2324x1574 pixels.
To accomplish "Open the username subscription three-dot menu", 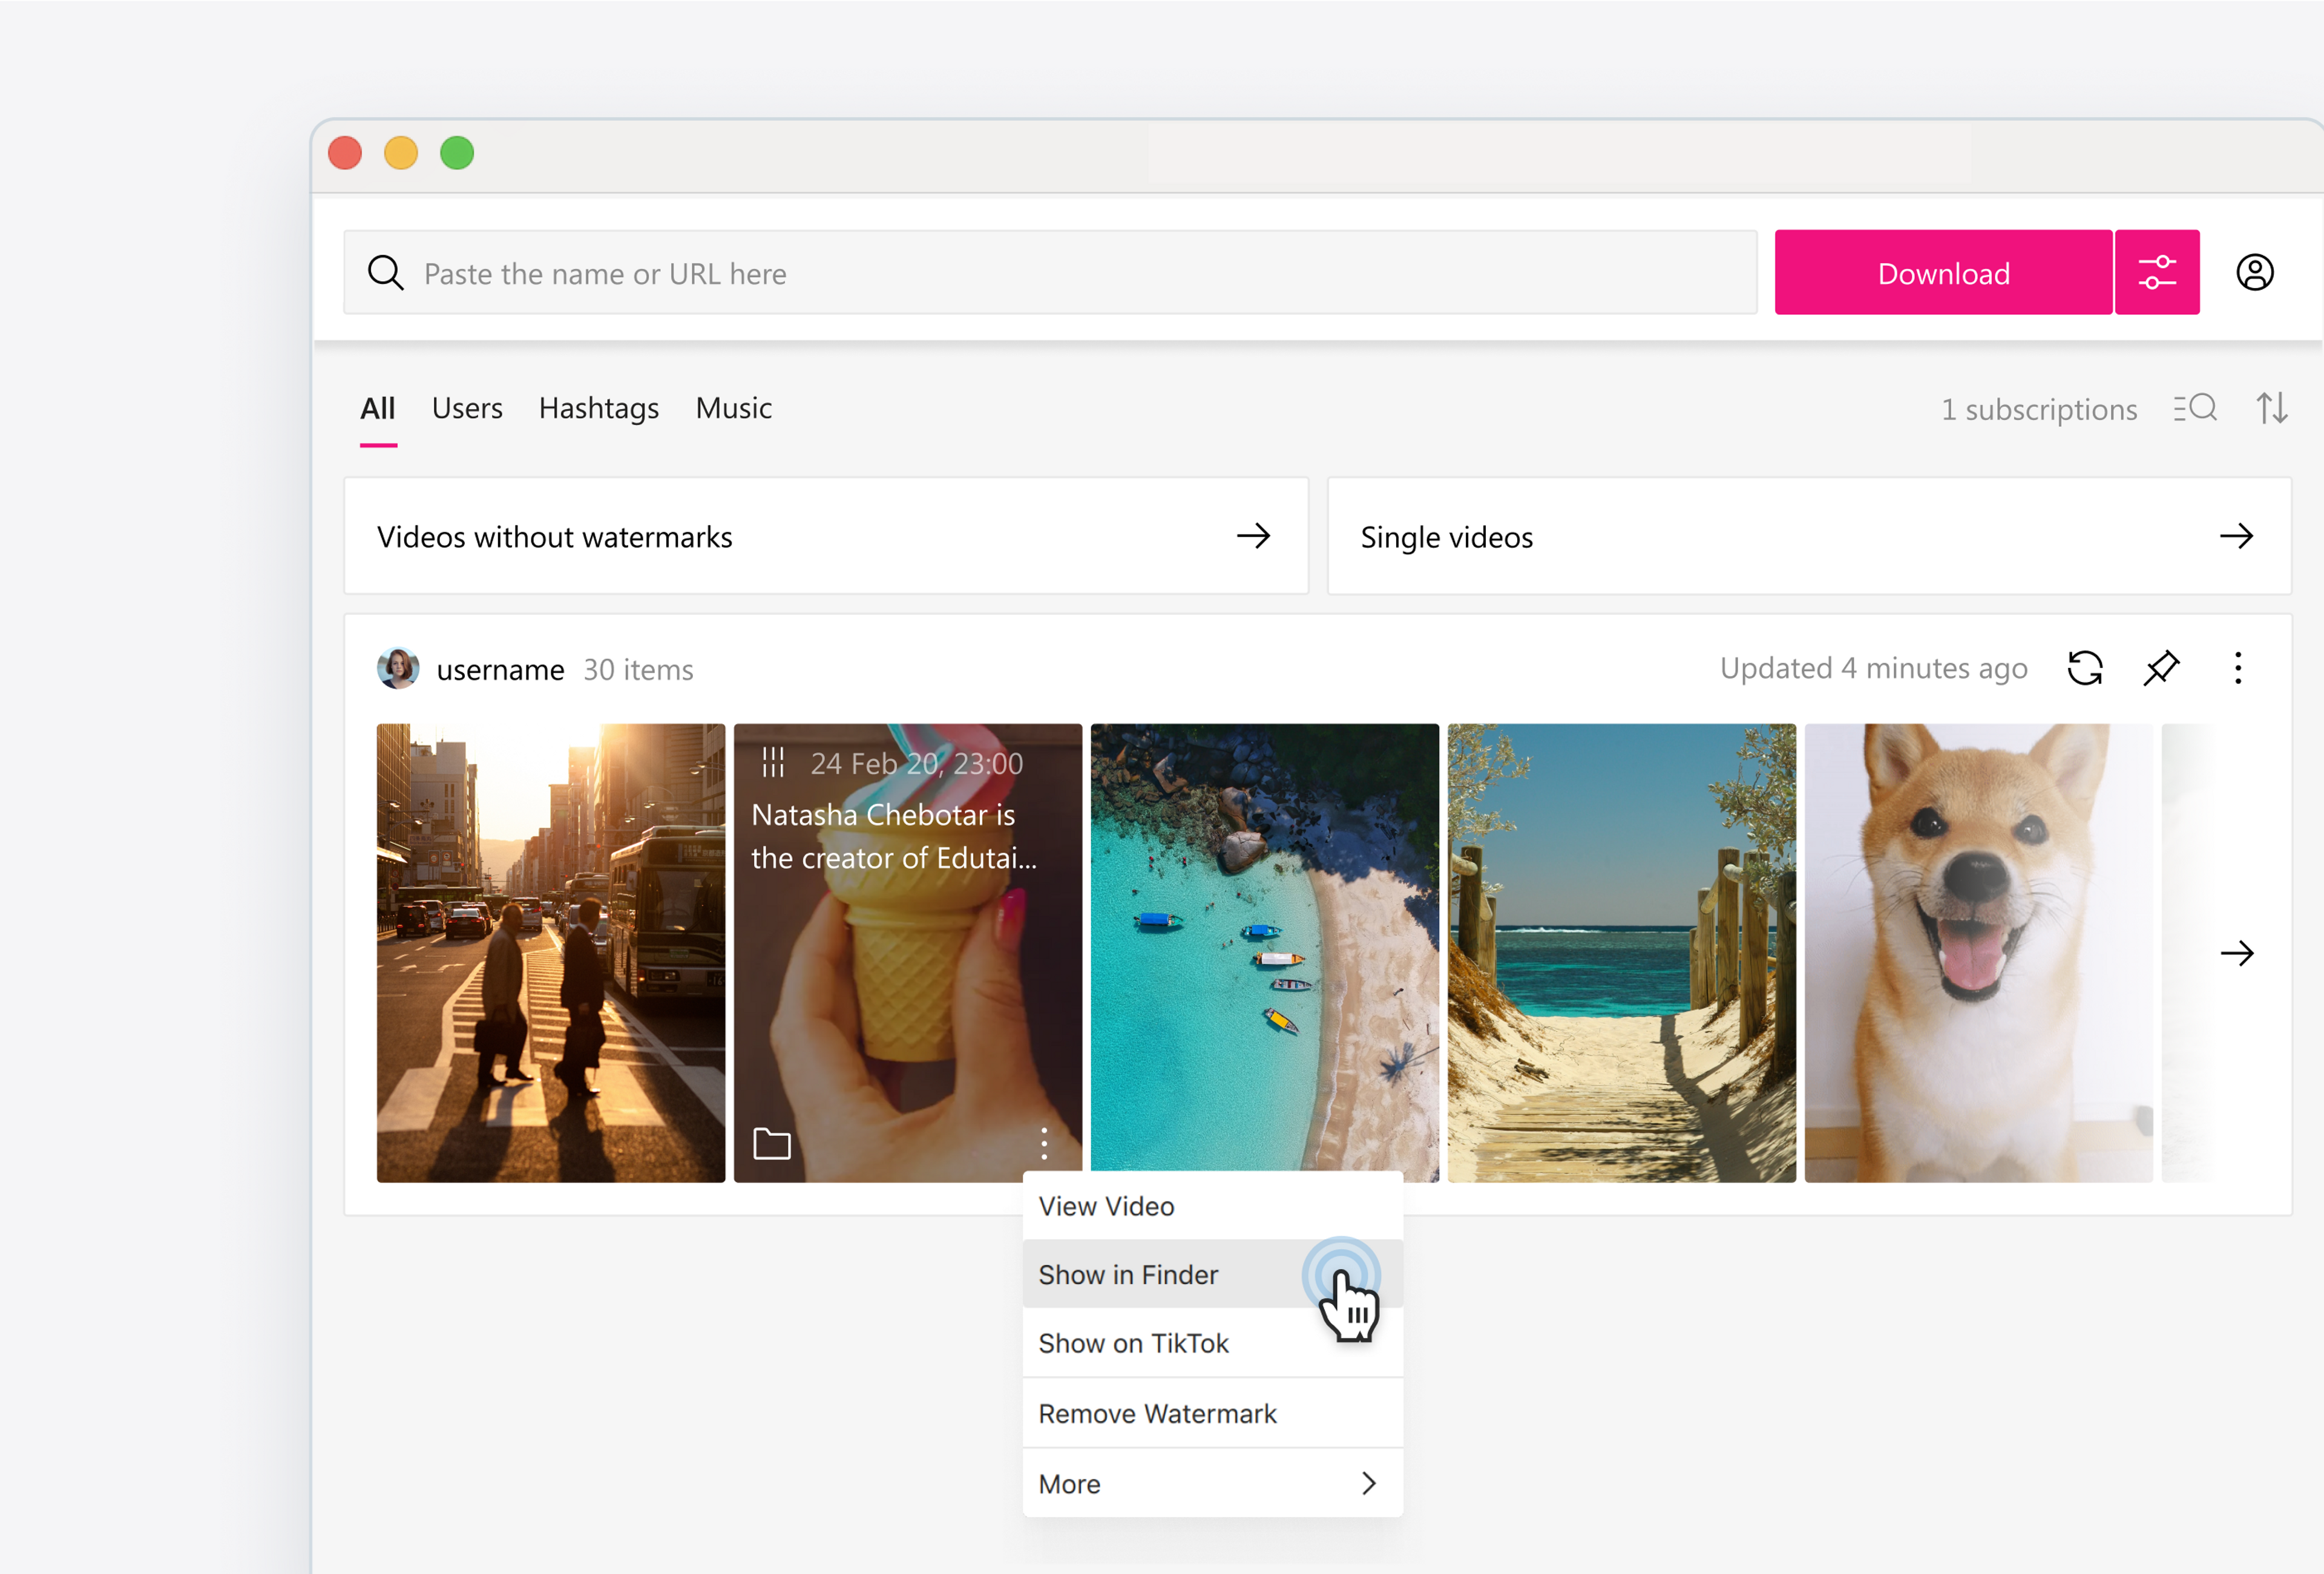I will coord(2237,668).
